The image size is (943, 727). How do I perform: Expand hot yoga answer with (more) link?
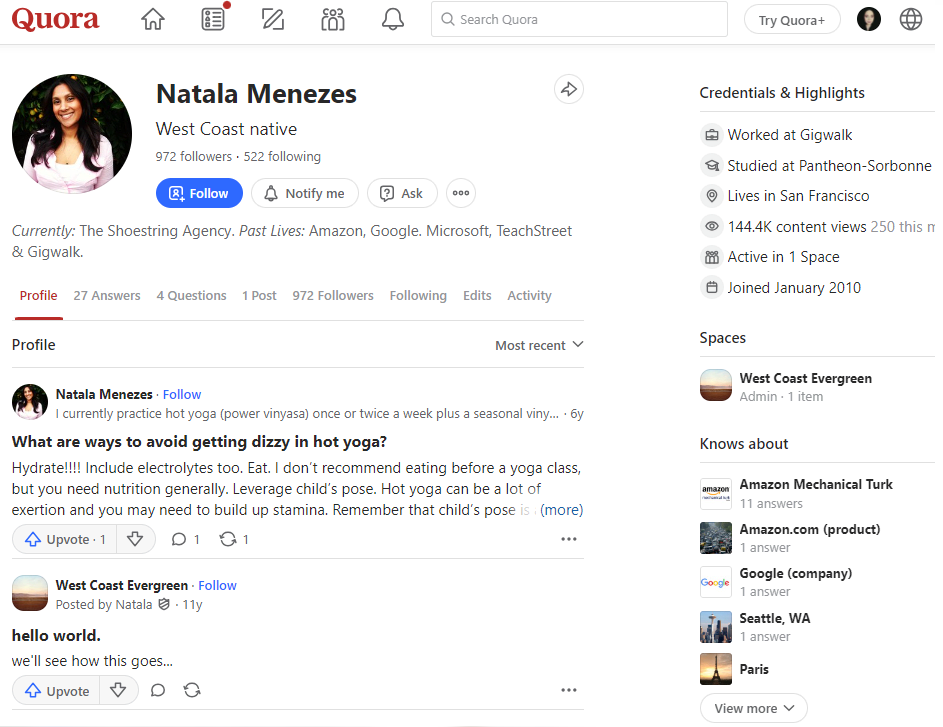tap(561, 510)
